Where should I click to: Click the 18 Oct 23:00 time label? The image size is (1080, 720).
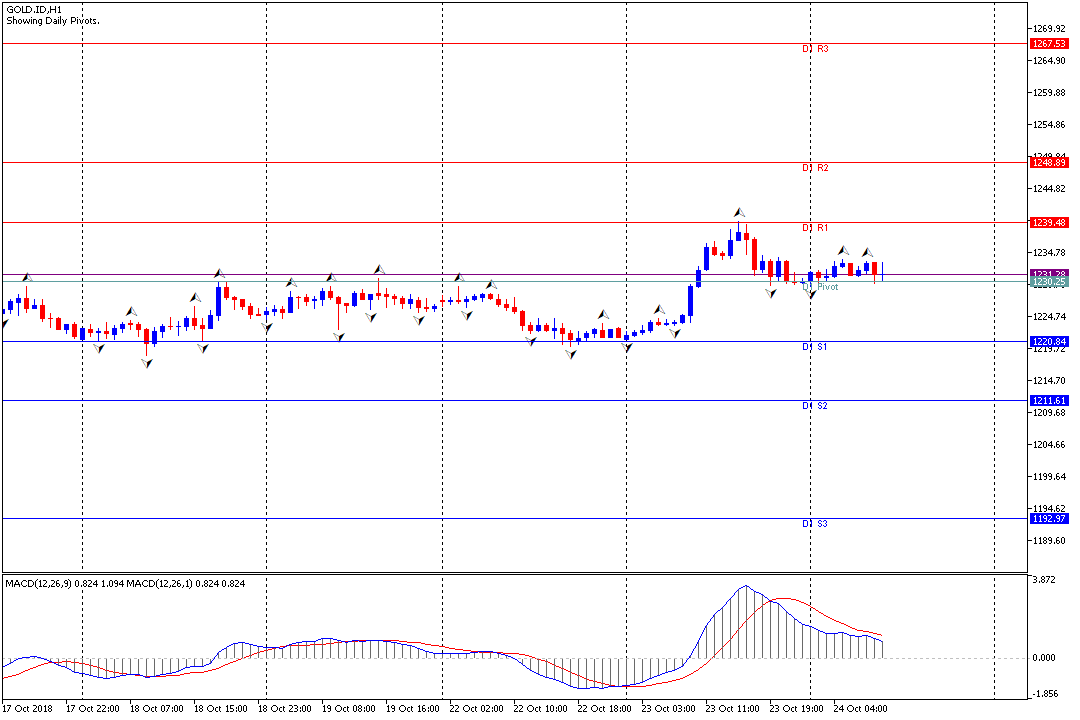coord(284,709)
